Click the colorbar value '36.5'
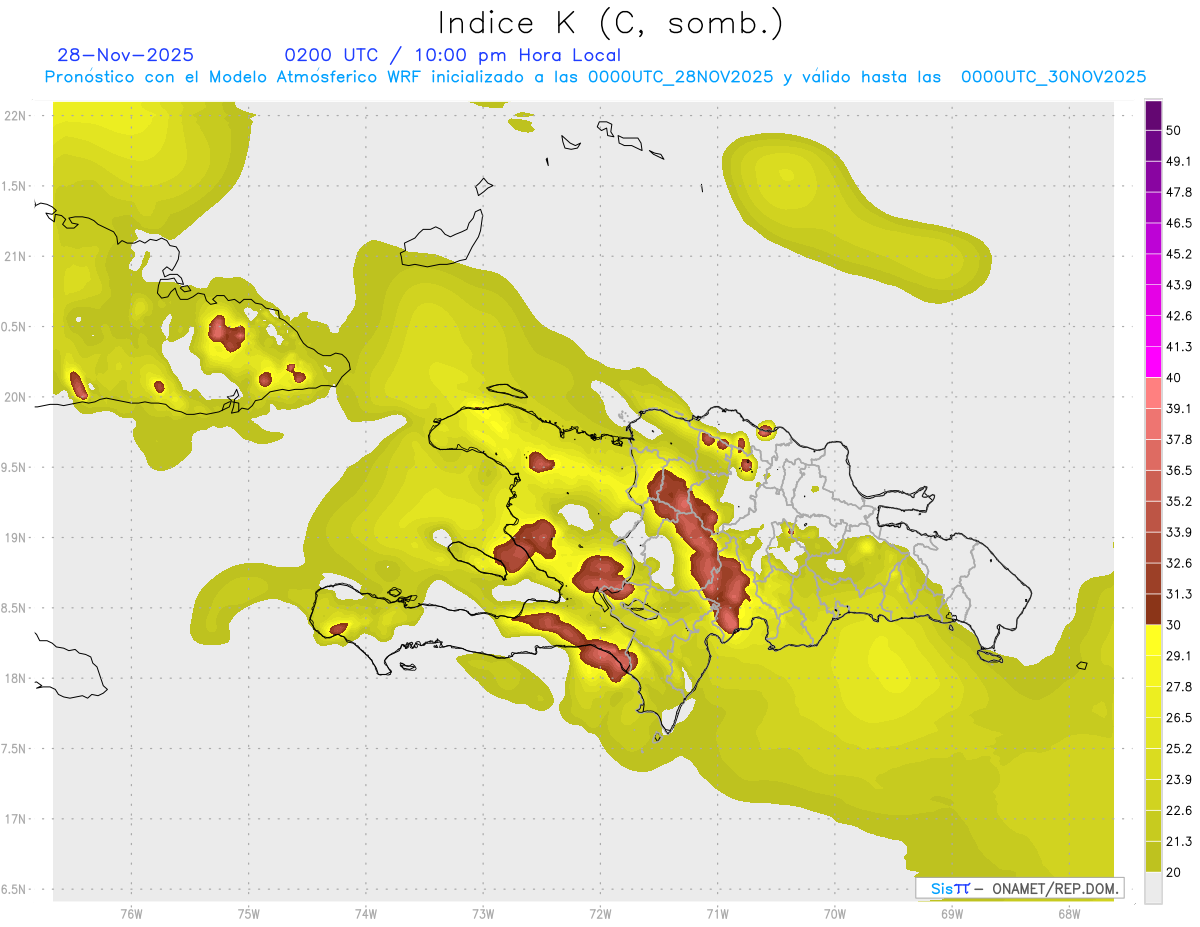The height and width of the screenshot is (927, 1200). coord(1179,470)
